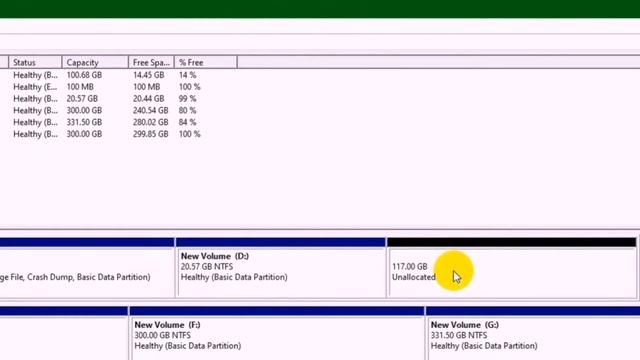The height and width of the screenshot is (360, 640).
Task: Select the 20.57 GB capacity cell in the list
Action: point(82,99)
